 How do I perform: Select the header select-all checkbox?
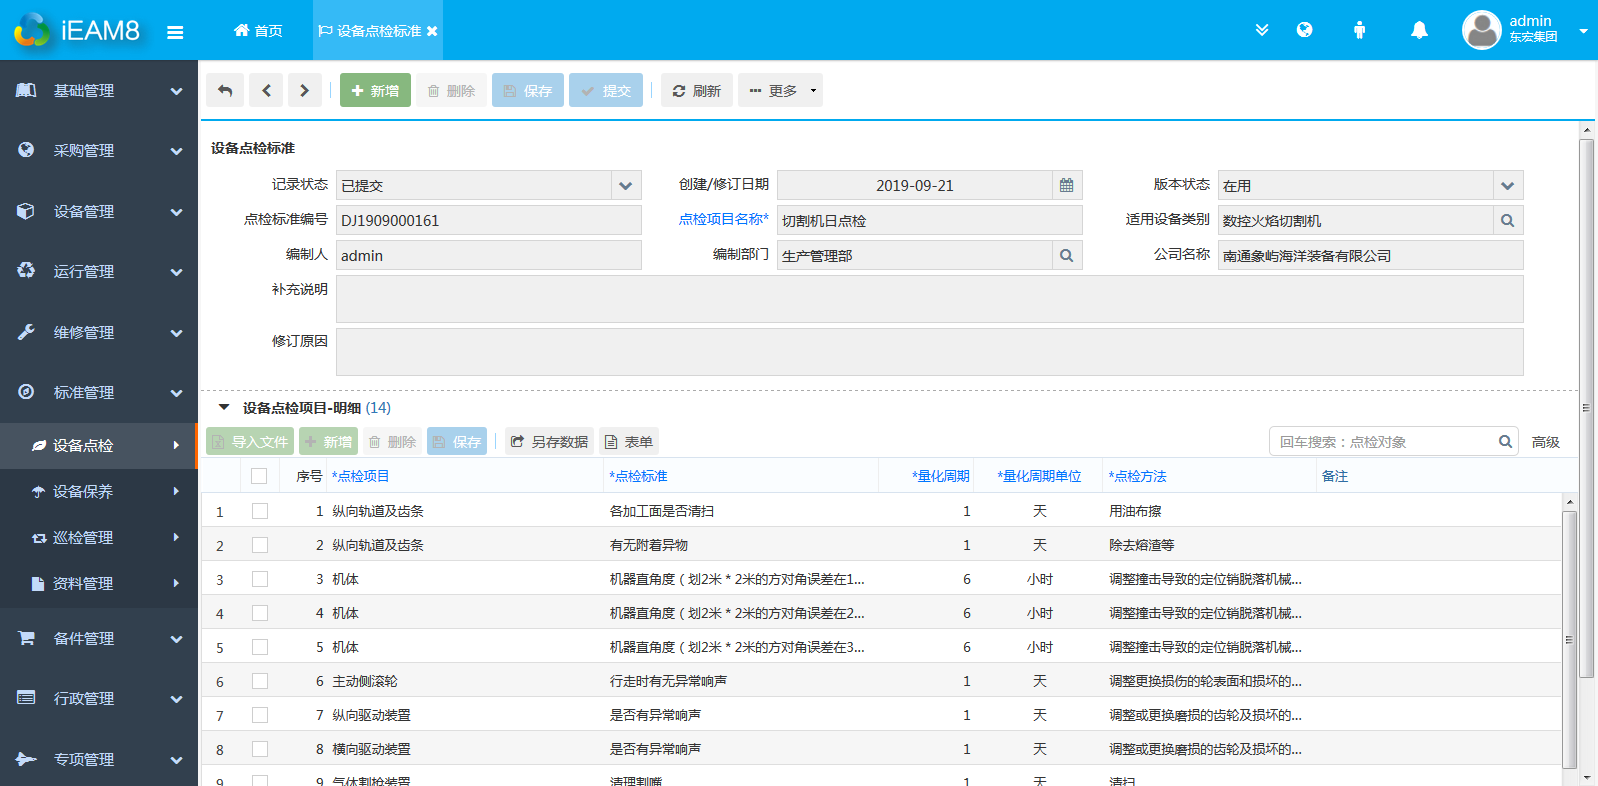259,476
